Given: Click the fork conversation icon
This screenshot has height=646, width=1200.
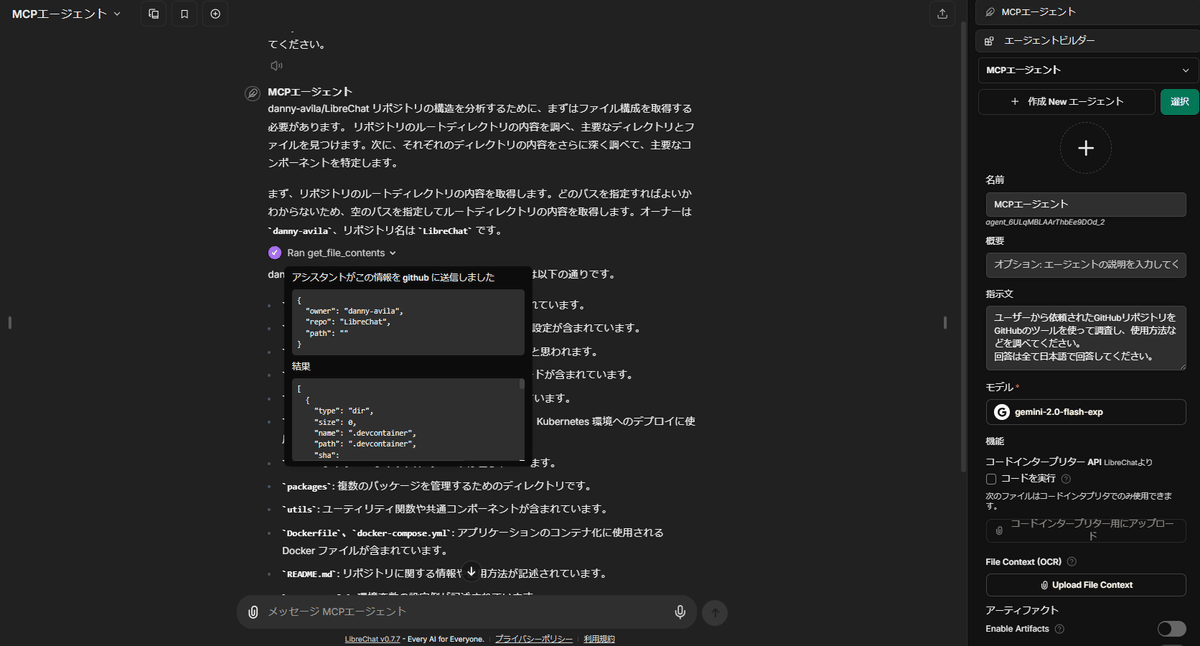Looking at the screenshot, I should tap(152, 14).
